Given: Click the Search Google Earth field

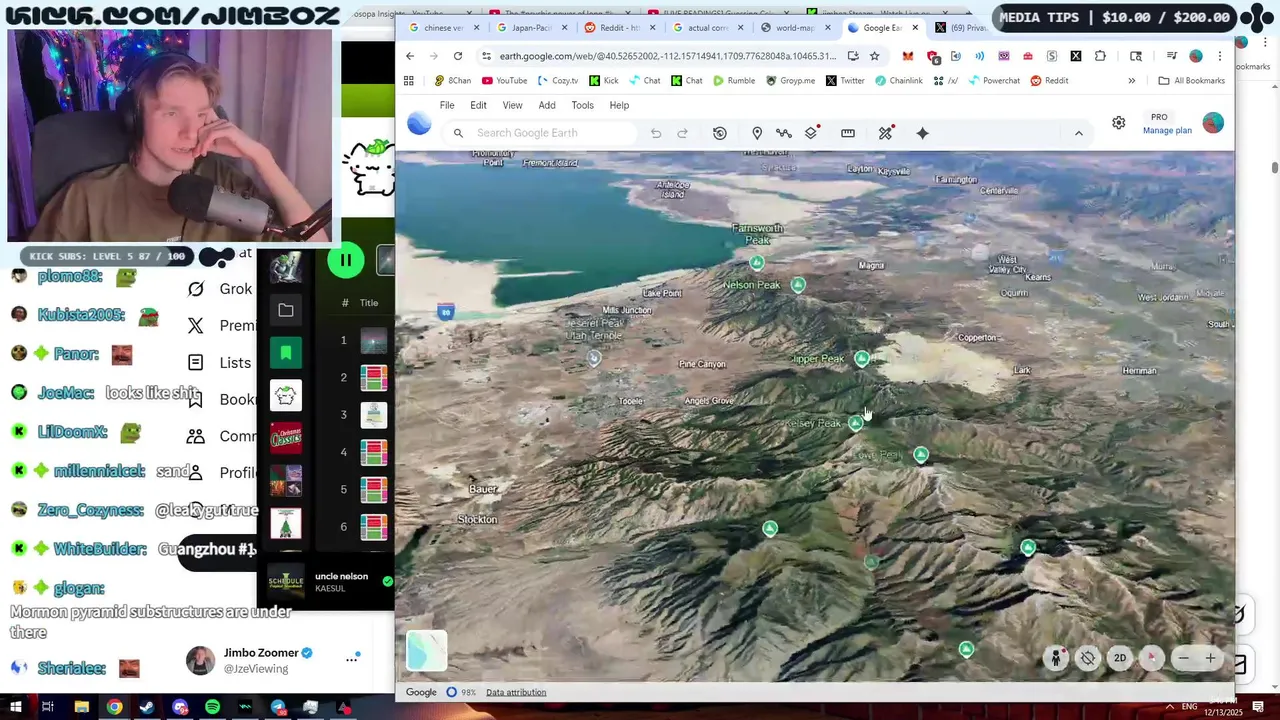Looking at the screenshot, I should [x=540, y=133].
